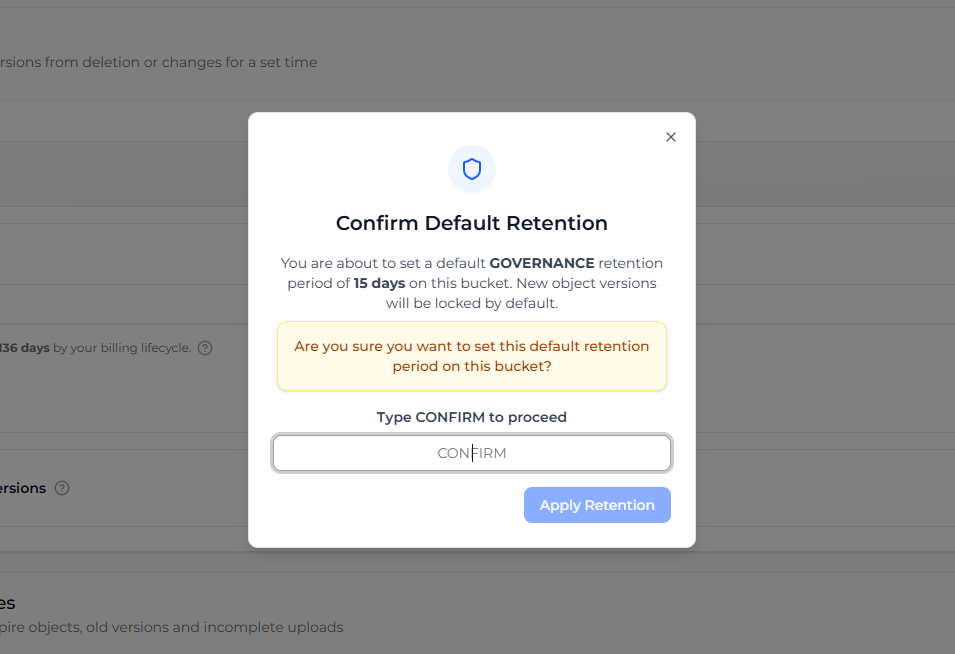Open help tooltip beside billing lifecycle text

click(x=205, y=348)
